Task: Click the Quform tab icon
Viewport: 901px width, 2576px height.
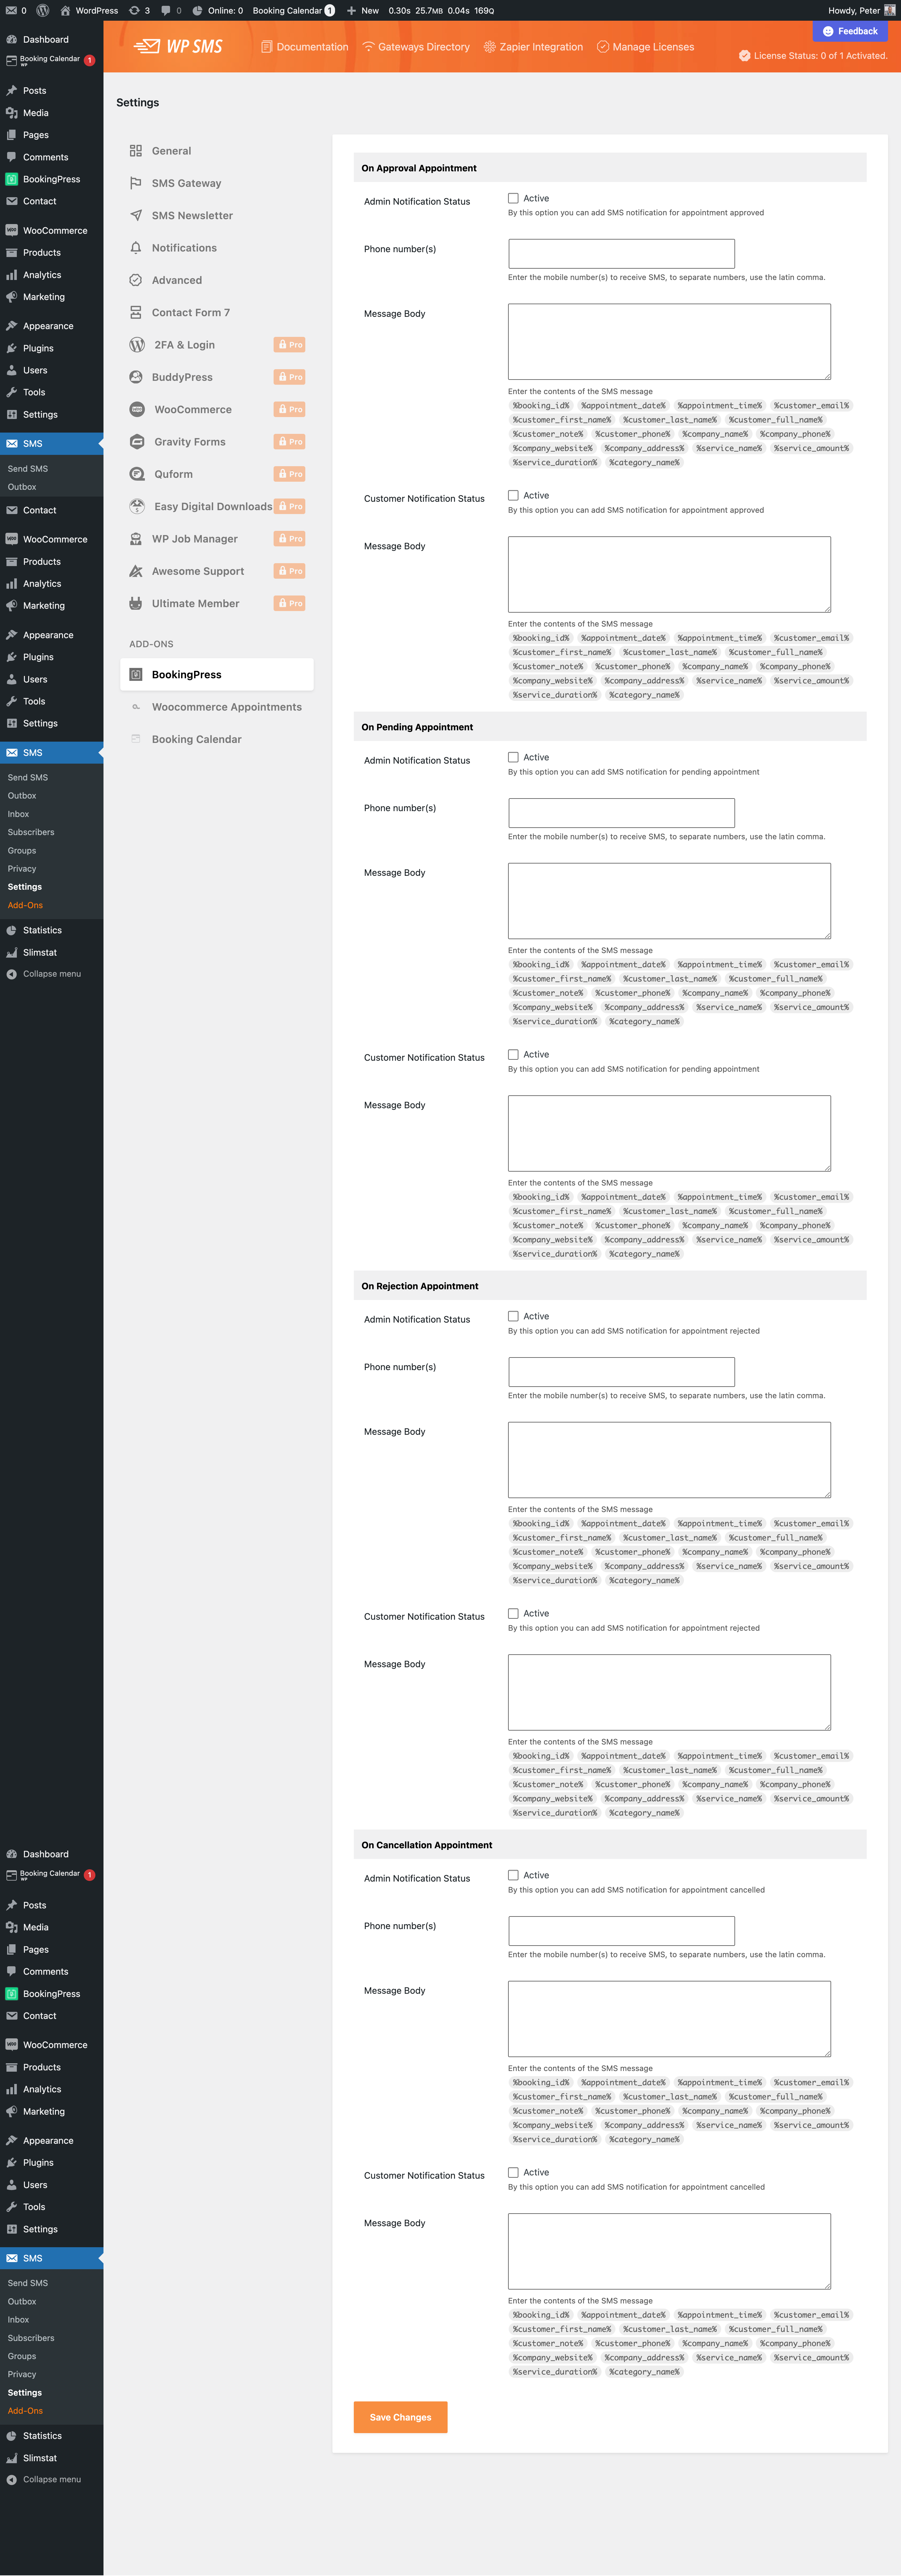Action: (x=137, y=474)
